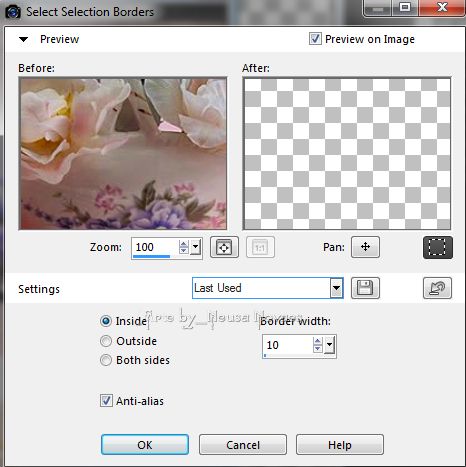The width and height of the screenshot is (466, 467).
Task: Select the Outside radio button
Action: coord(106,341)
